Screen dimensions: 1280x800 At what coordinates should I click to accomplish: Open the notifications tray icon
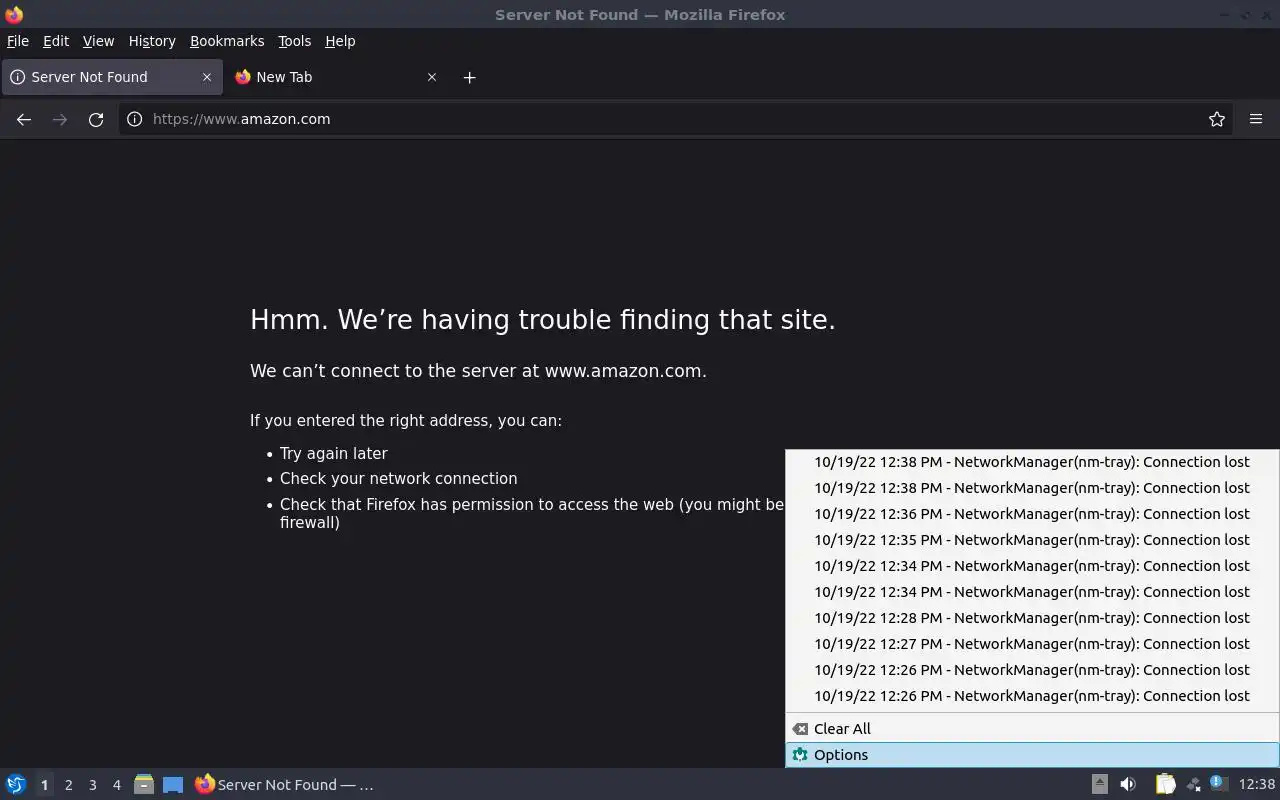(1217, 783)
